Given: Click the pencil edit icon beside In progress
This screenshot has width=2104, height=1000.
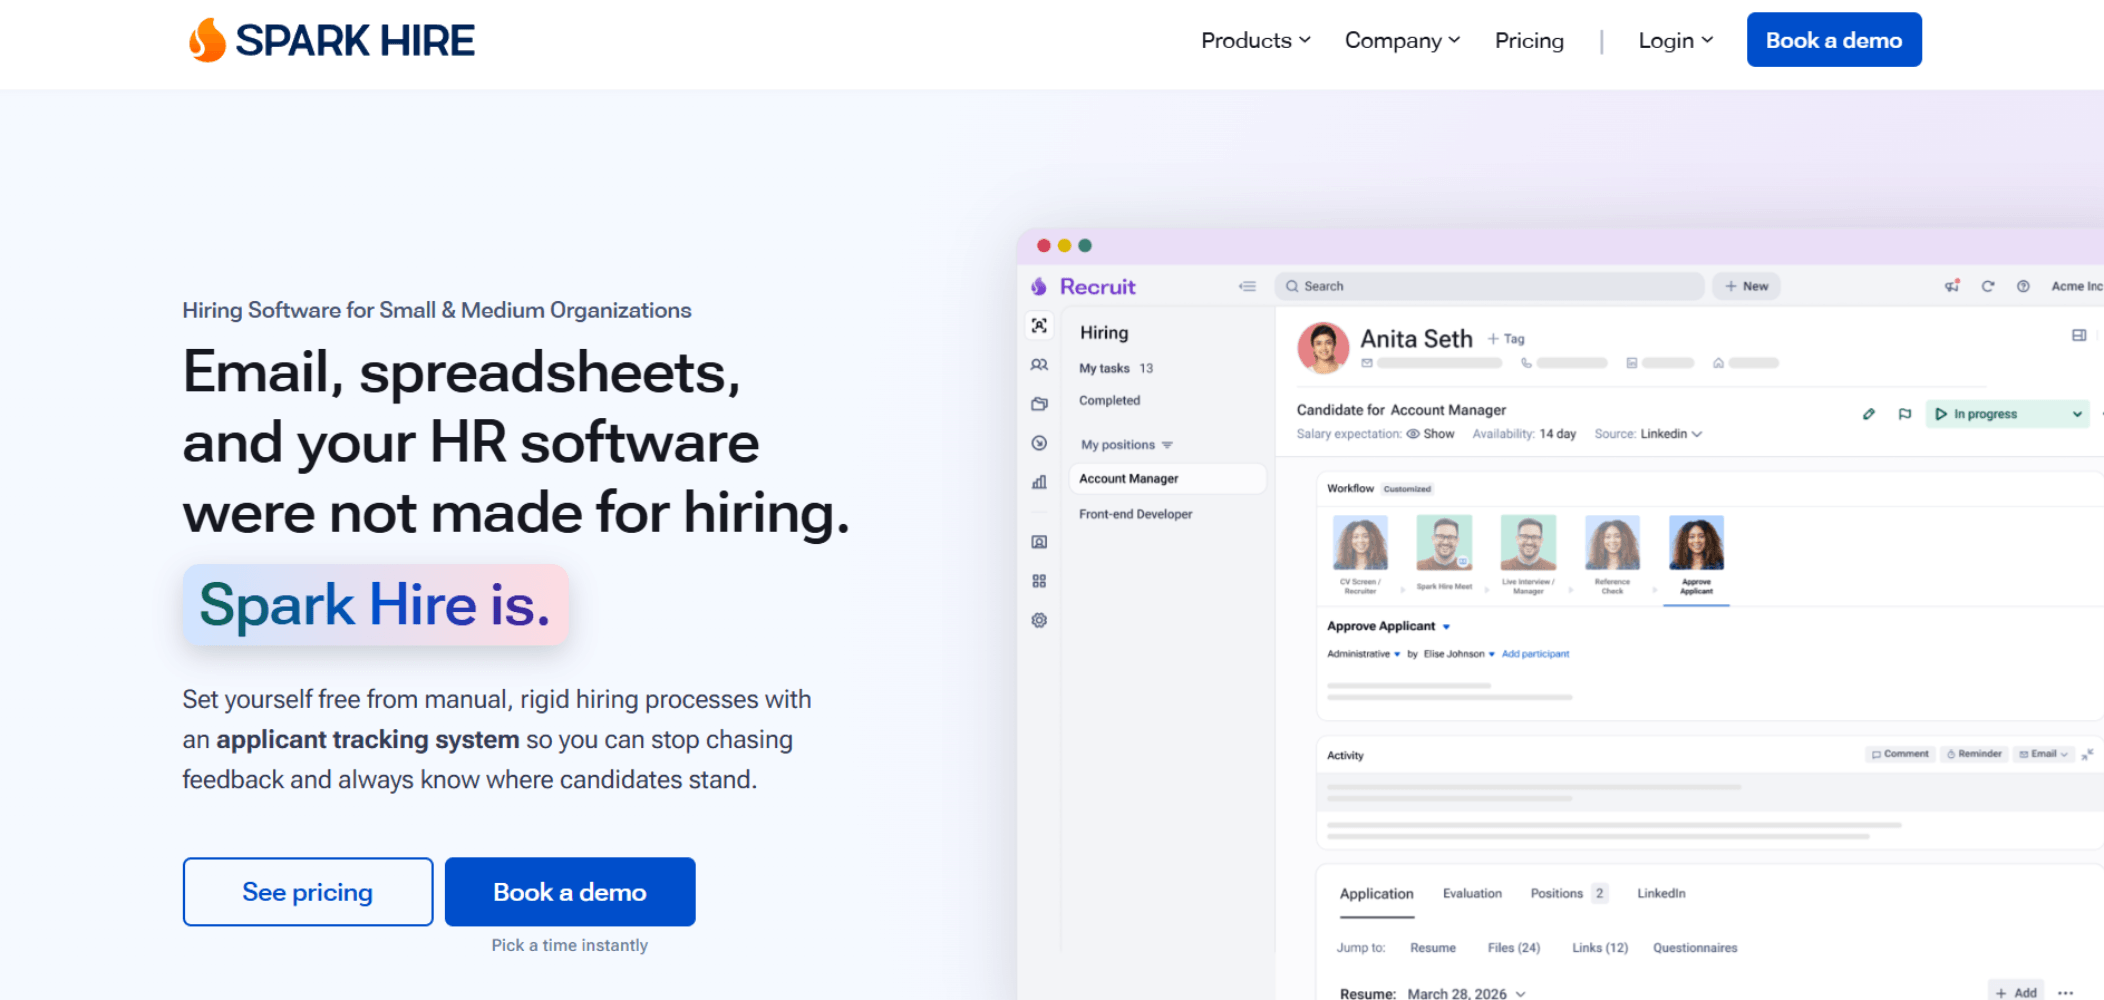Looking at the screenshot, I should [1869, 414].
